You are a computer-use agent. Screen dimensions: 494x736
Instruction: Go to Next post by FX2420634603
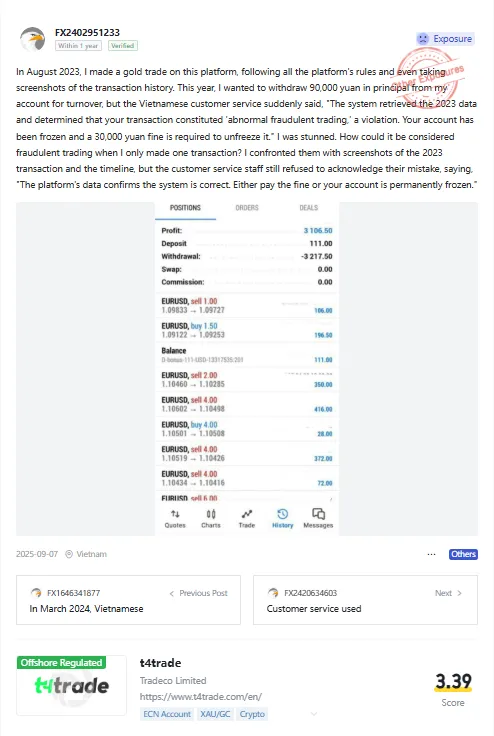click(365, 600)
